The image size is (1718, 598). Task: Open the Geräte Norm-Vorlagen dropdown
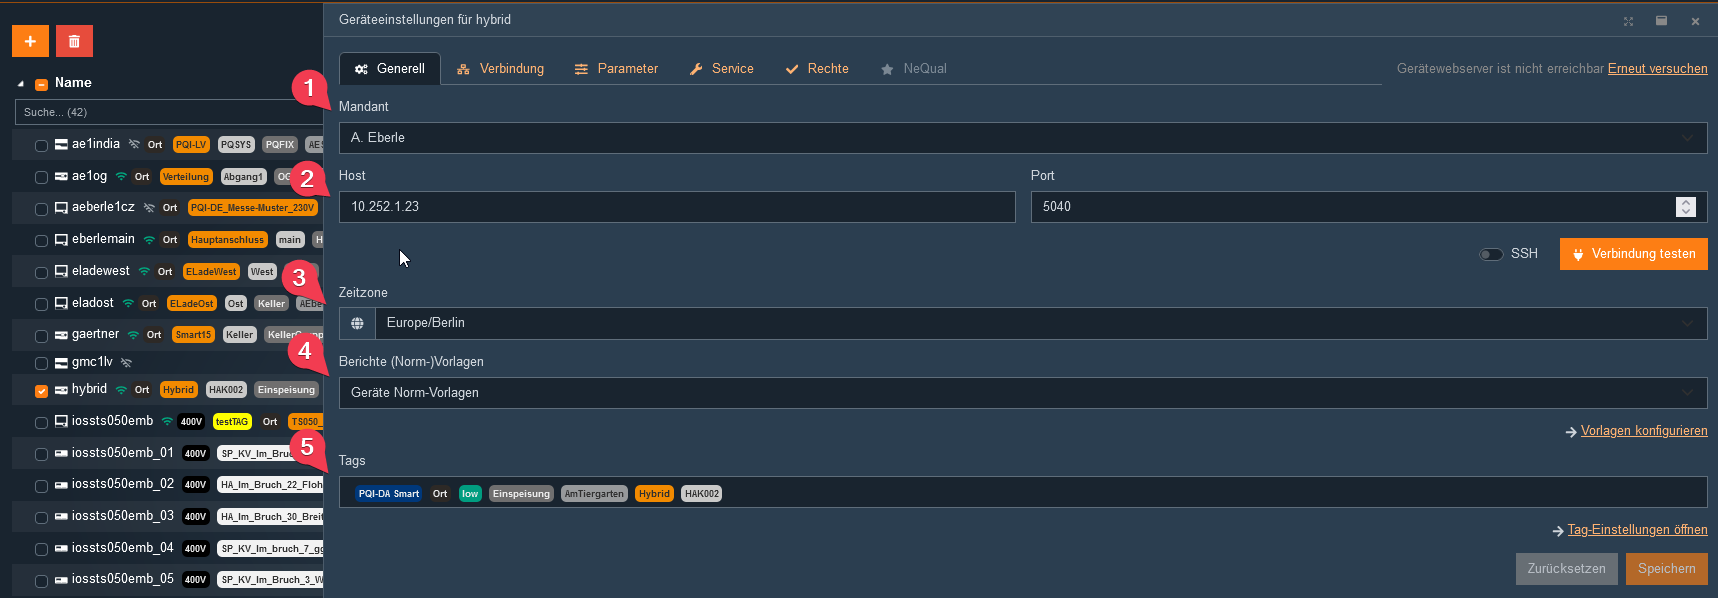pyautogui.click(x=1022, y=393)
